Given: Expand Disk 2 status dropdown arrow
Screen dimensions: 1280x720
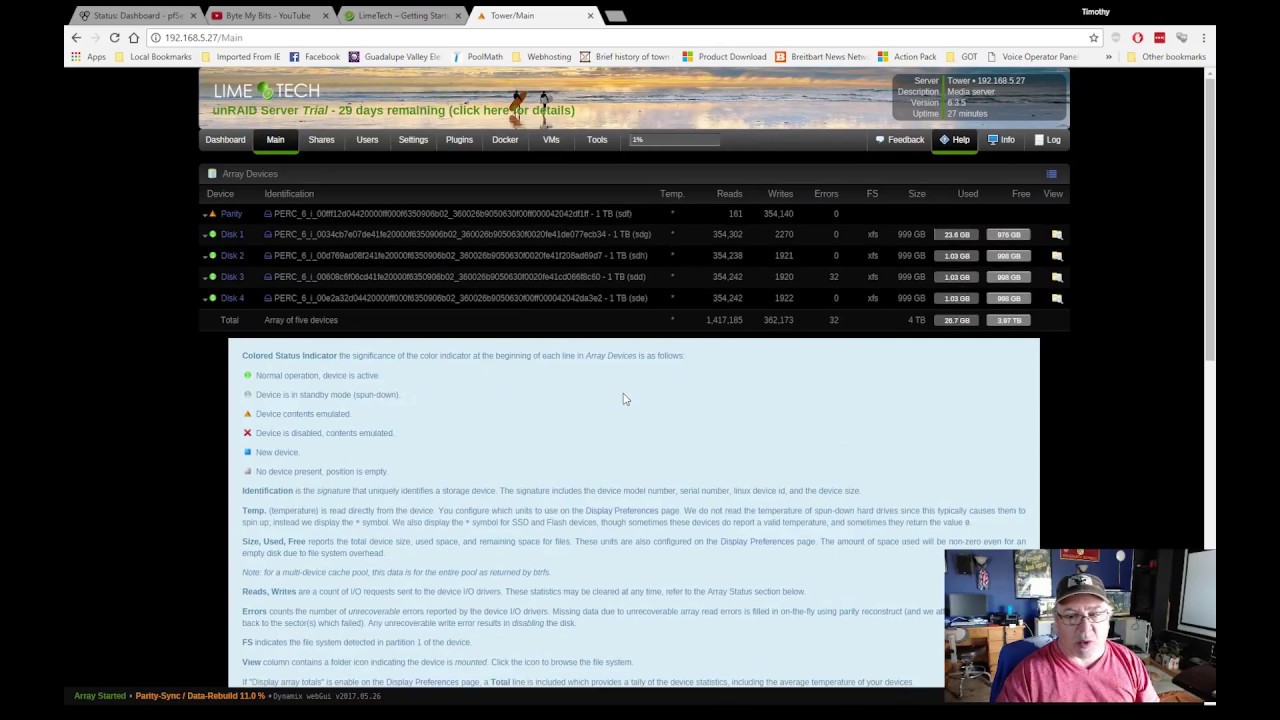Looking at the screenshot, I should coord(205,256).
